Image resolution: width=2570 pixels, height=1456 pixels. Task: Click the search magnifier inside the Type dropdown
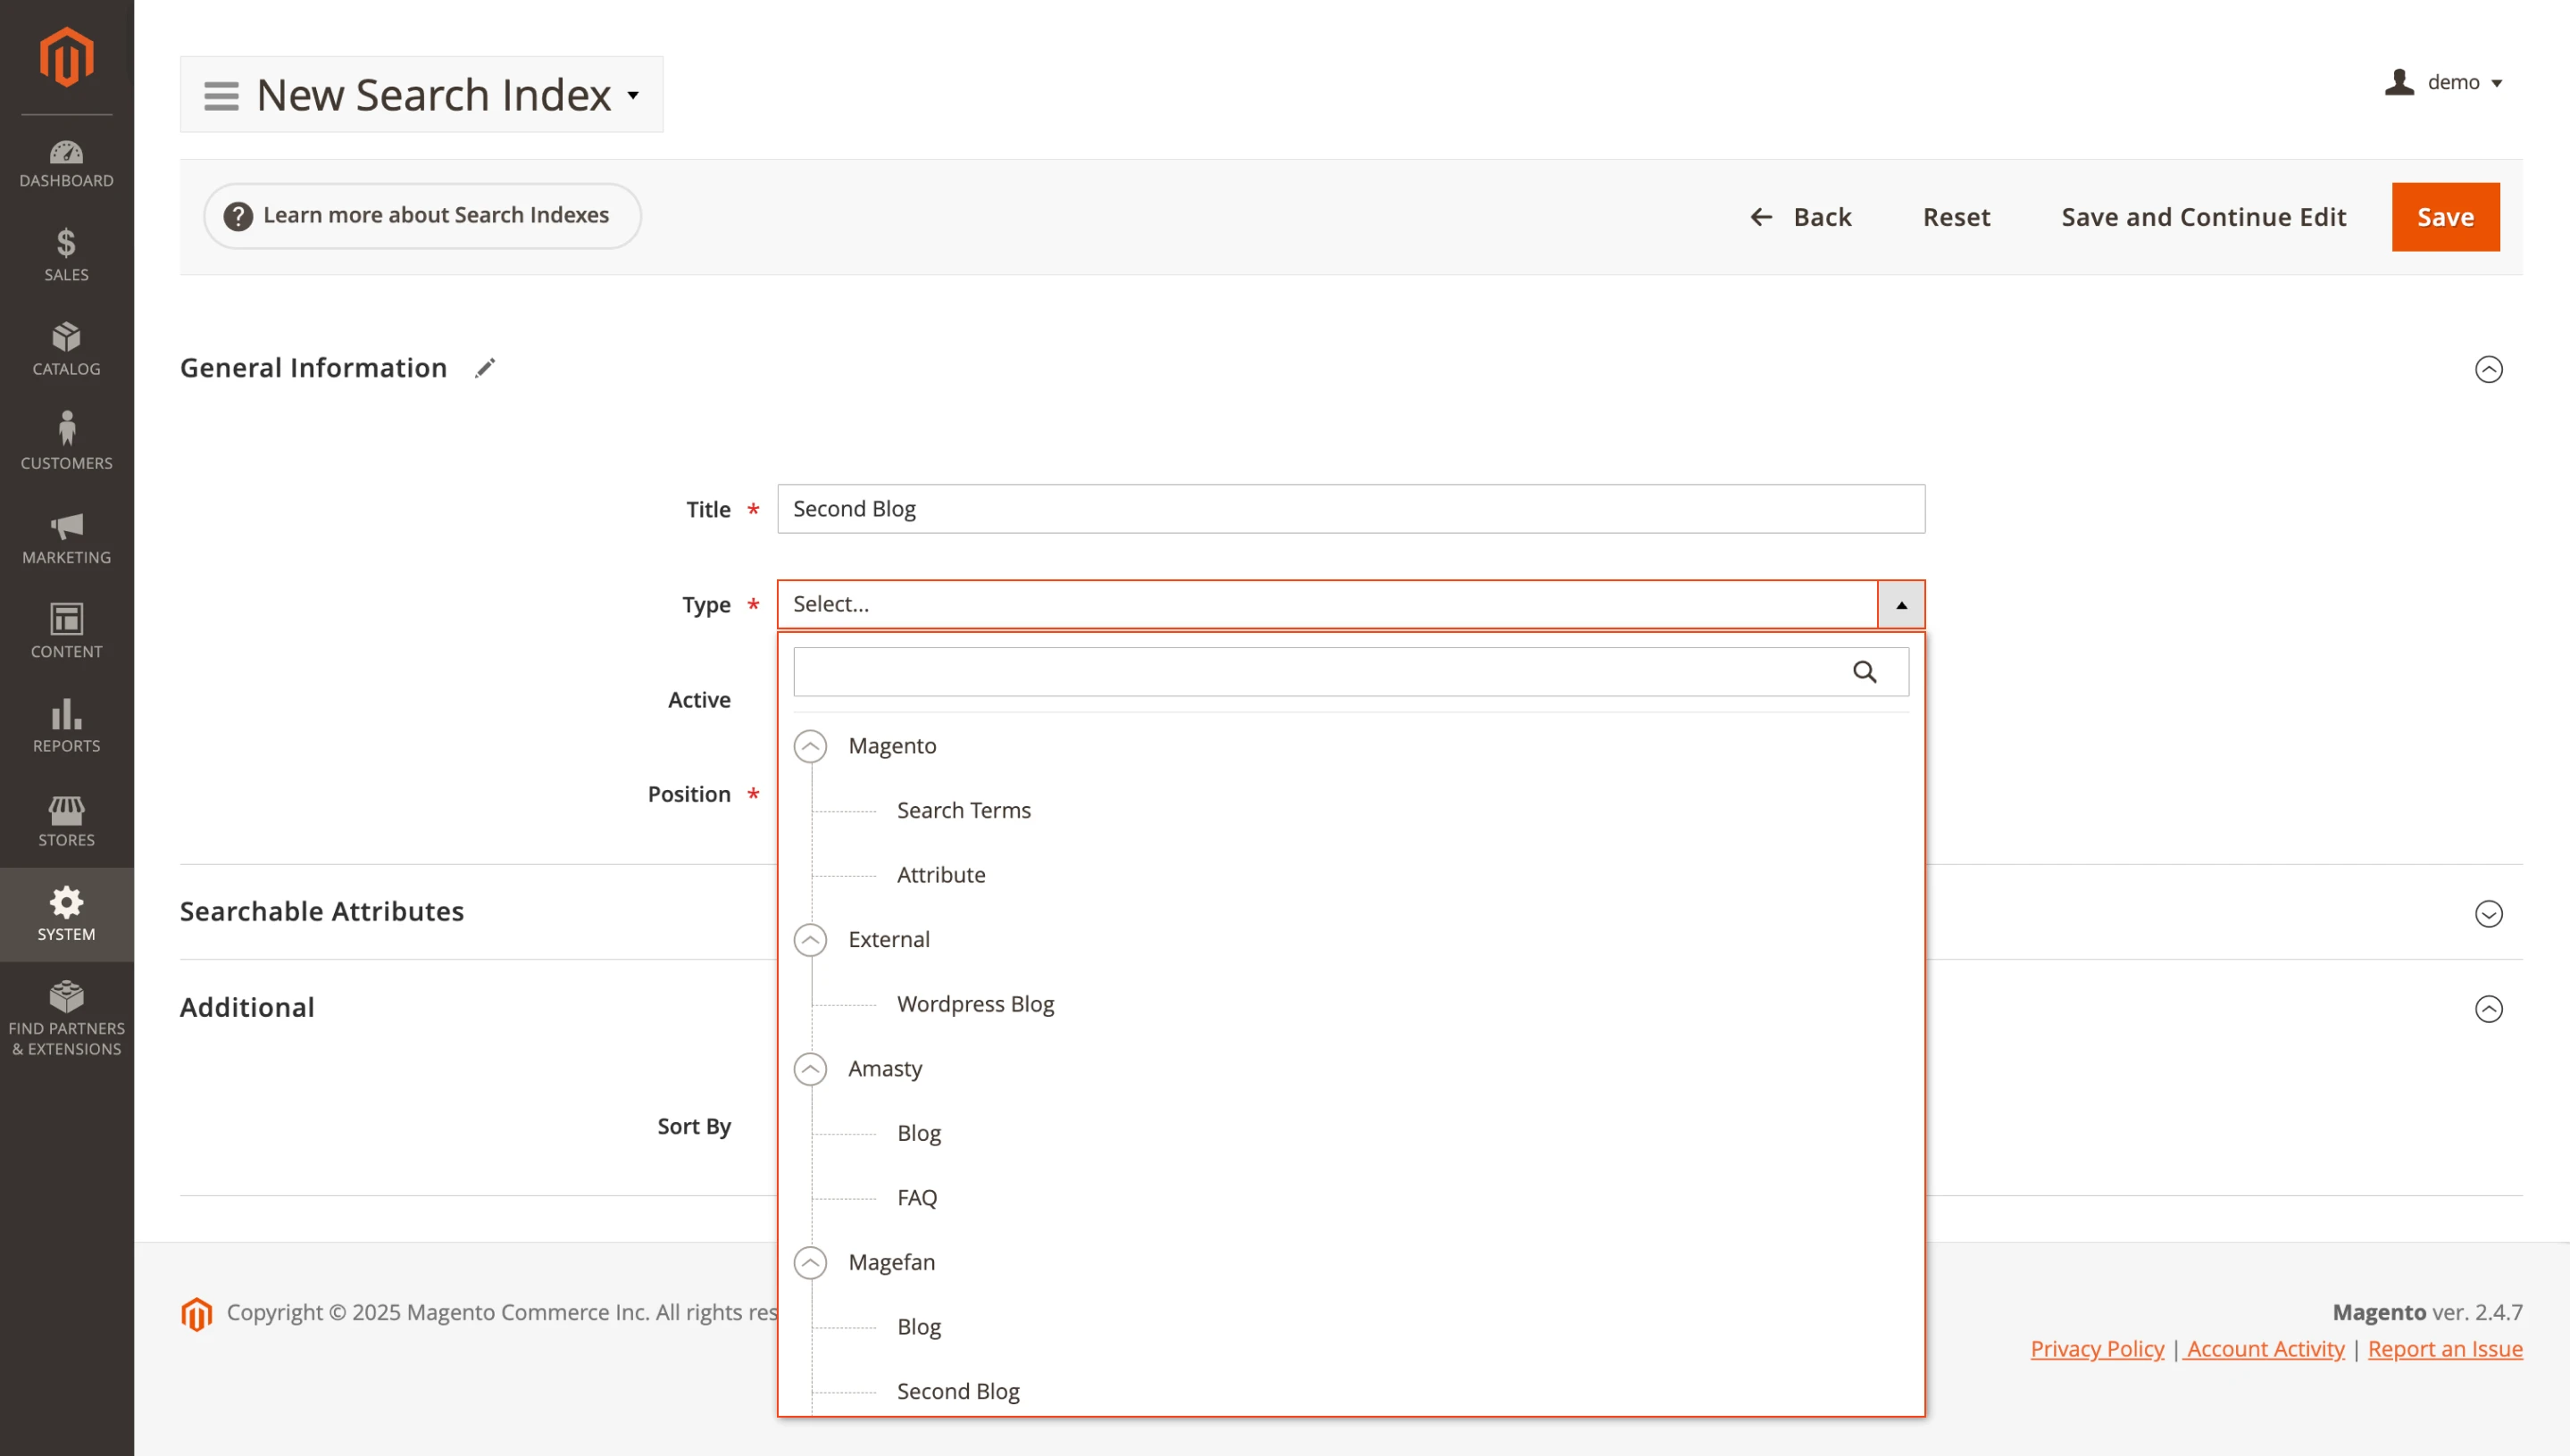point(1864,671)
